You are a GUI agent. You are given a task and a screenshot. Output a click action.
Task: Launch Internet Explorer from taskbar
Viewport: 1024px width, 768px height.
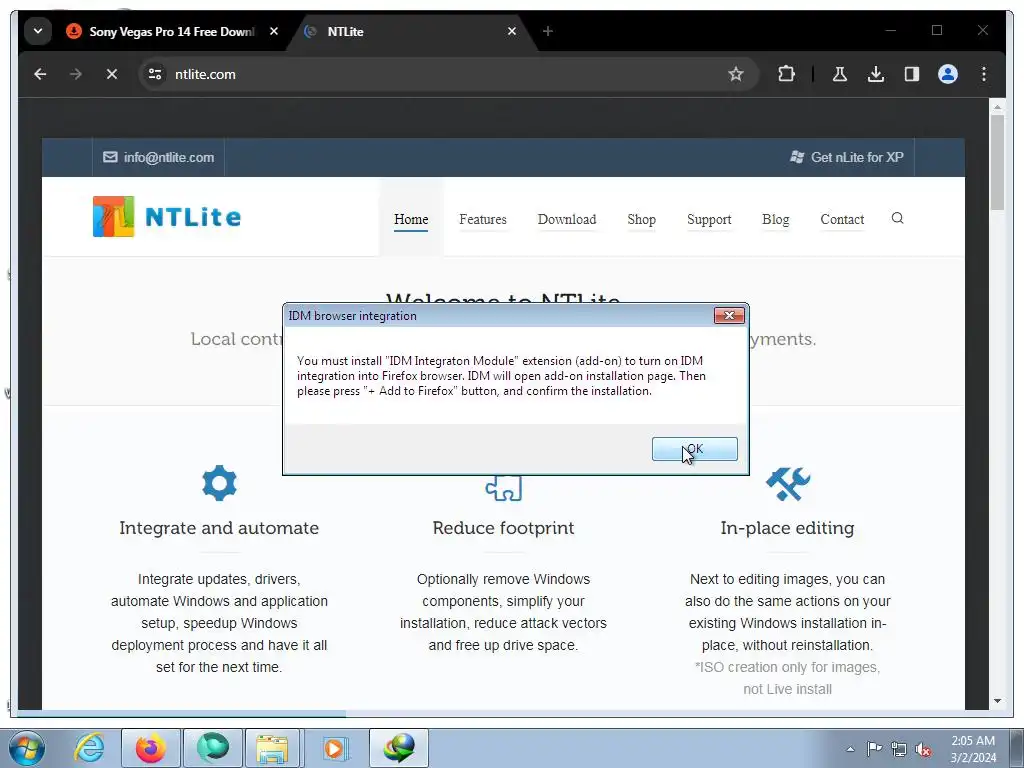point(89,748)
